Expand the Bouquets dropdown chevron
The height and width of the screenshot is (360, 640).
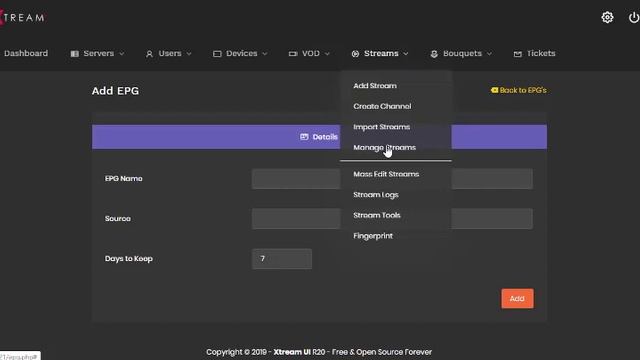click(x=489, y=54)
